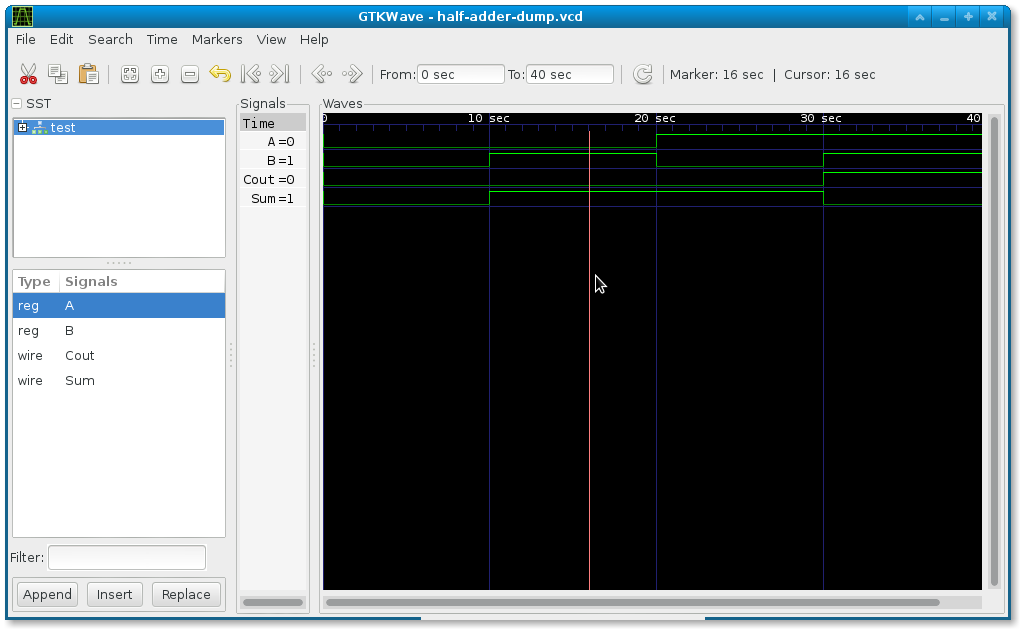Click the Replace button

[x=186, y=595]
